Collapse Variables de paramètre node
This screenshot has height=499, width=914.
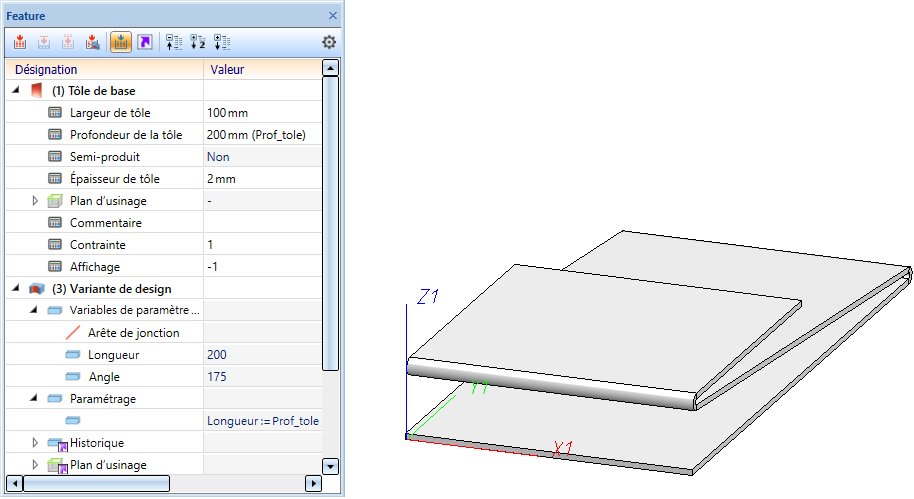tap(34, 310)
